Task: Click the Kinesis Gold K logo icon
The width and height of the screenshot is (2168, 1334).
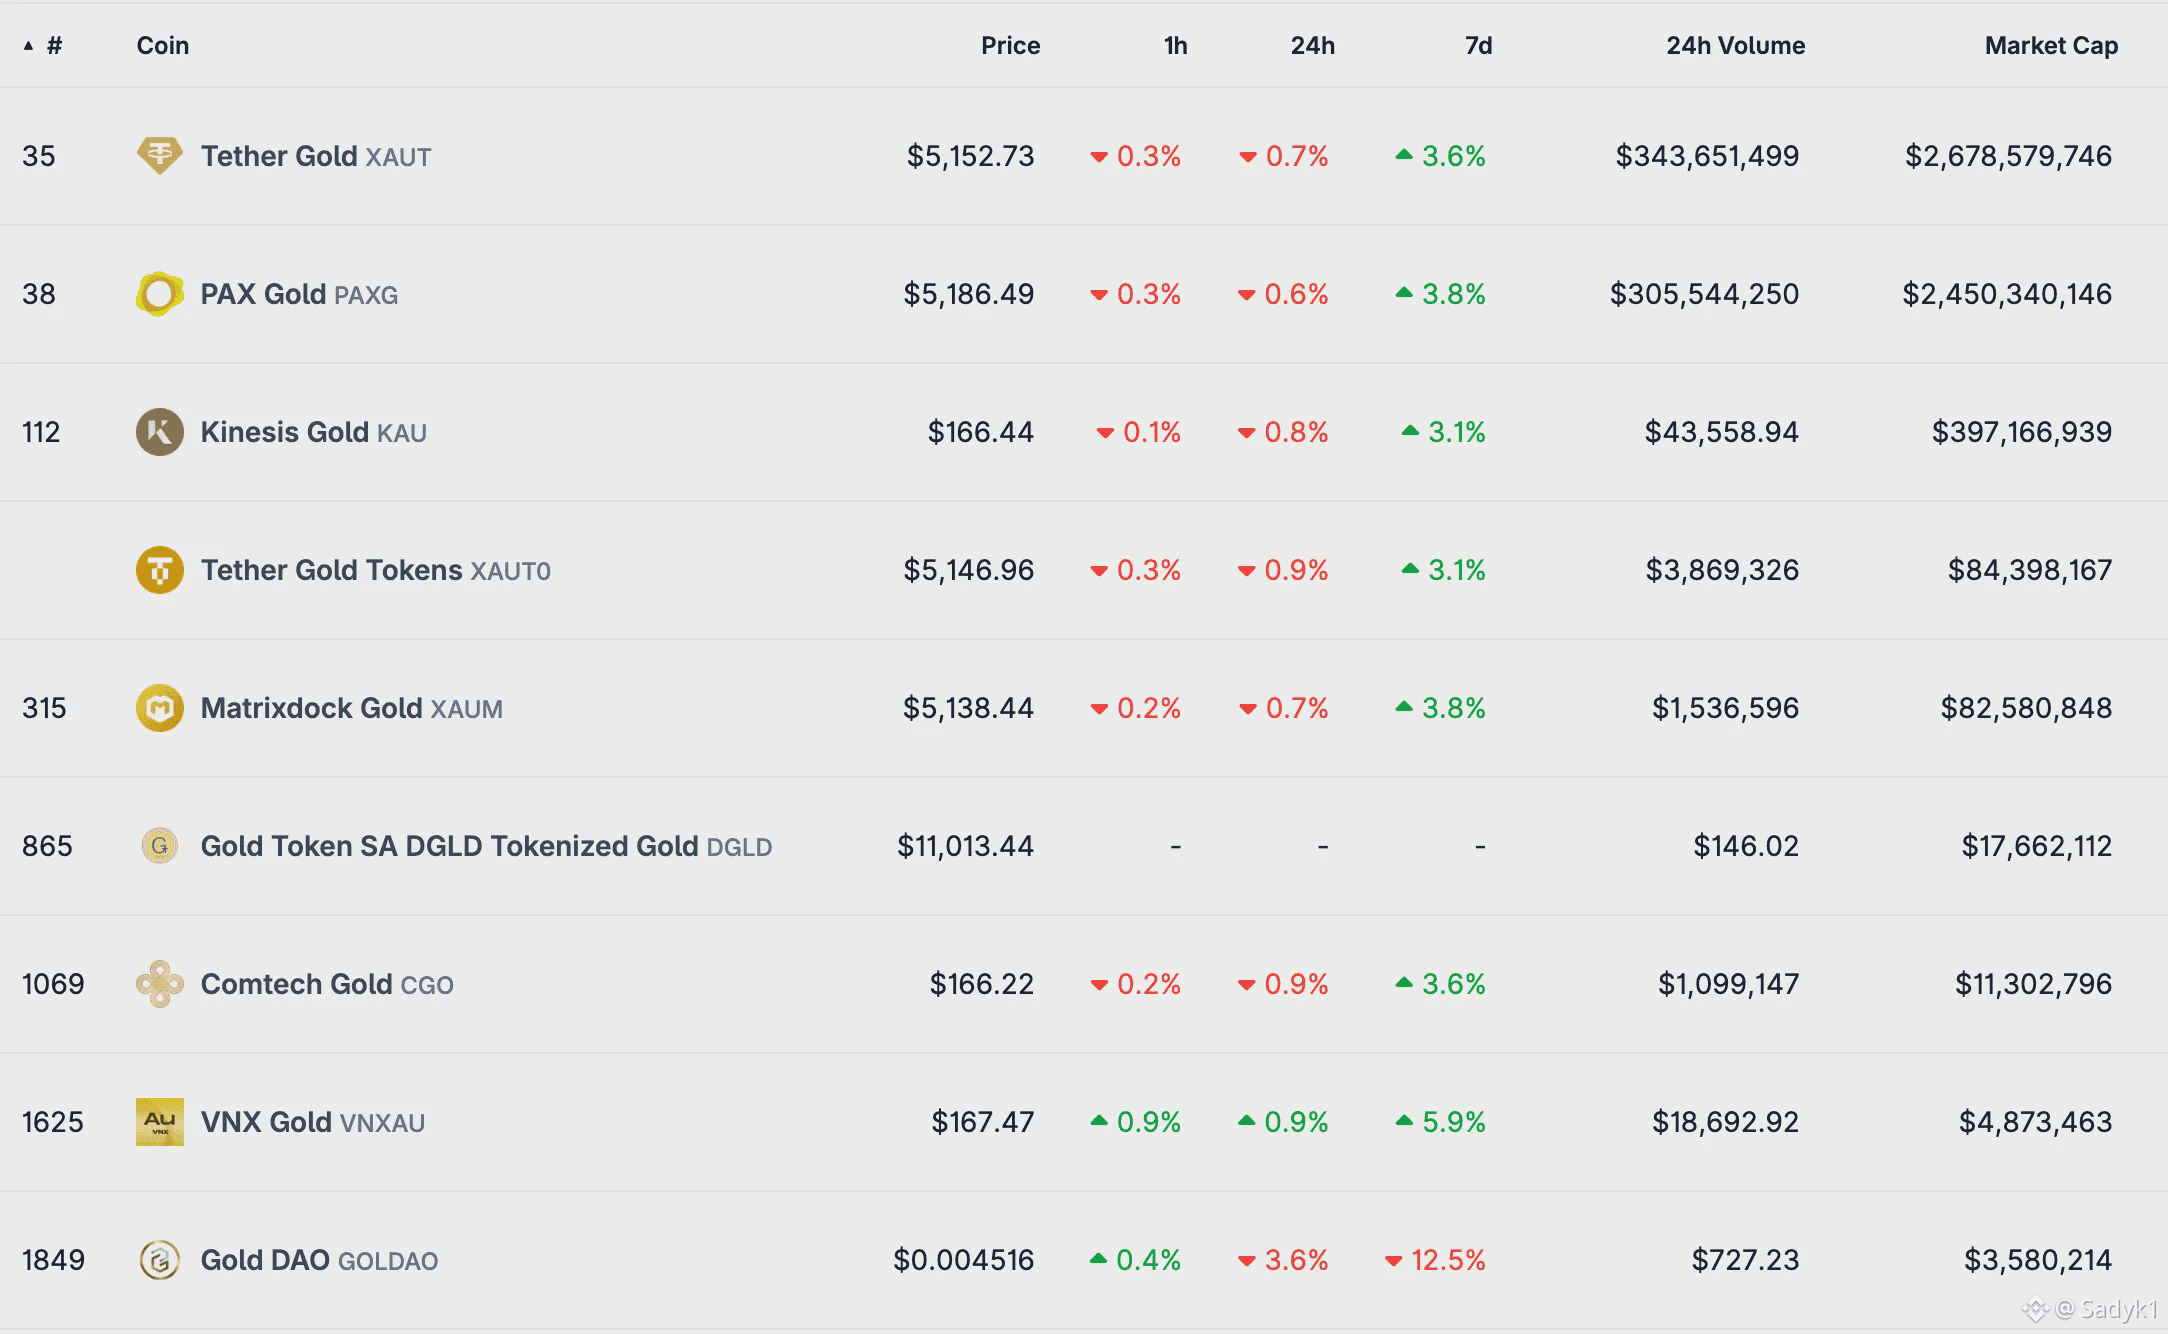Action: pyautogui.click(x=159, y=432)
